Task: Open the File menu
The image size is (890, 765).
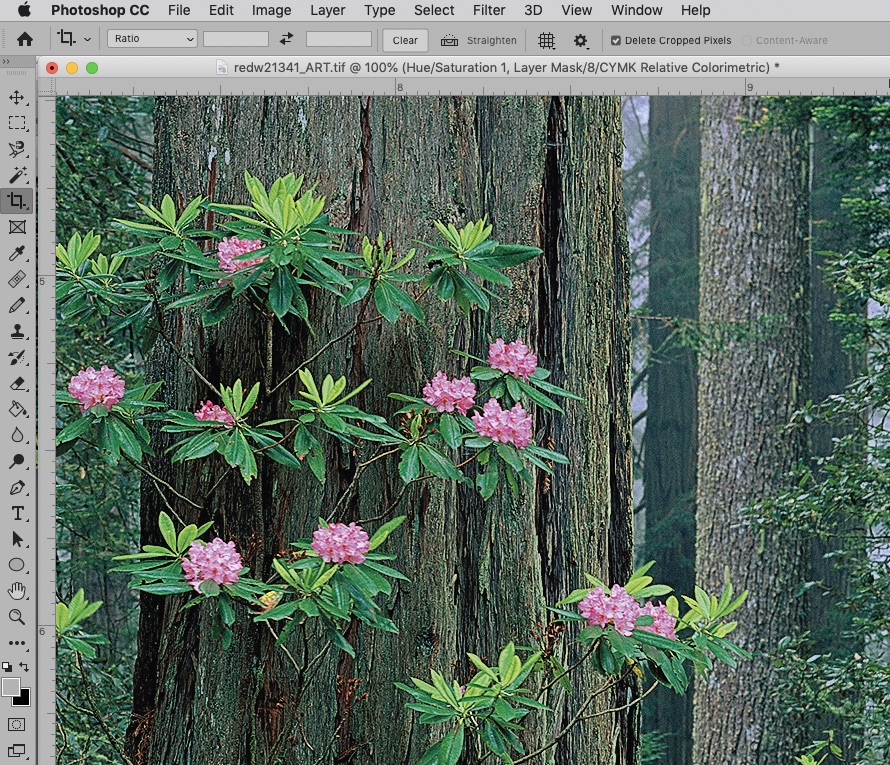Action: pyautogui.click(x=179, y=10)
